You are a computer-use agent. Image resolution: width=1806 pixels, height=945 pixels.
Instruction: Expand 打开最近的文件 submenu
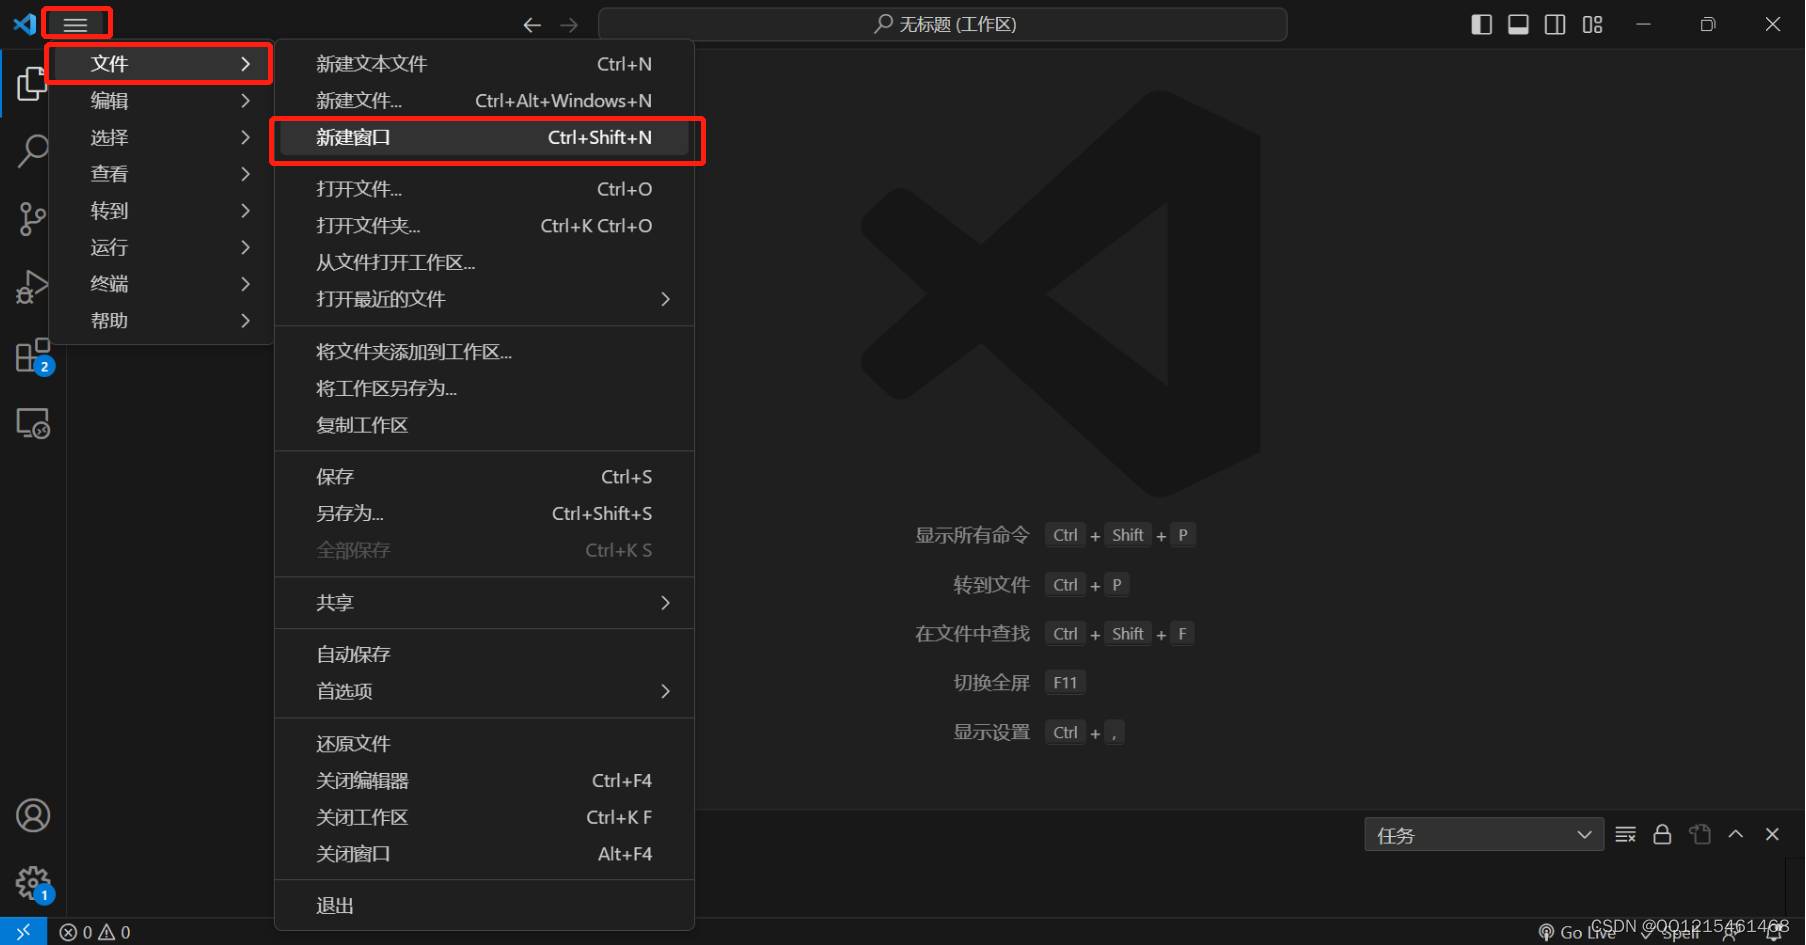point(484,299)
